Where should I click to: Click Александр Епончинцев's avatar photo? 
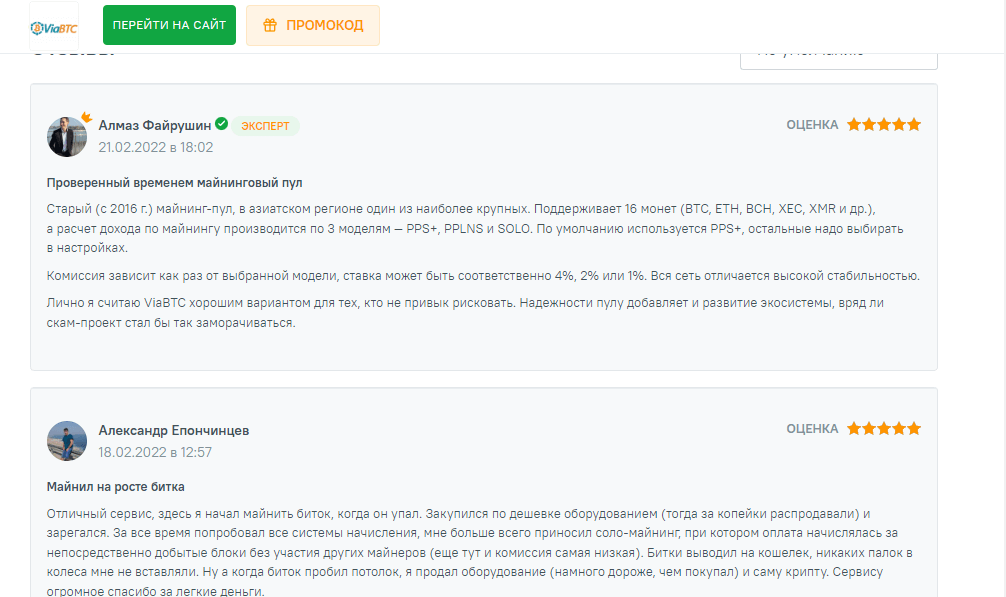[67, 441]
